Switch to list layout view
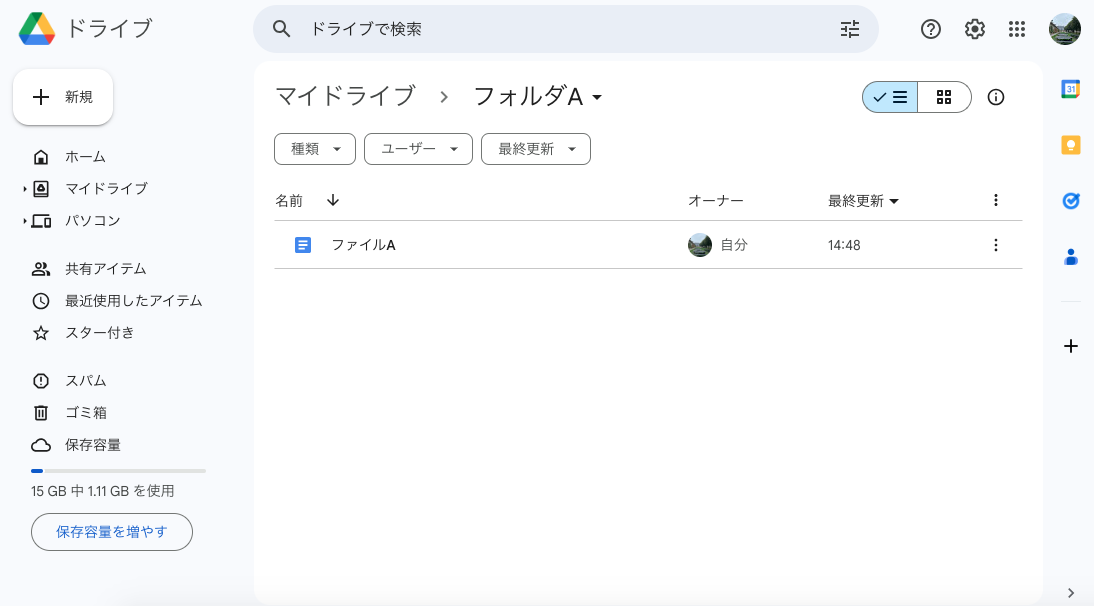Screen dimensions: 1094x606 point(890,97)
